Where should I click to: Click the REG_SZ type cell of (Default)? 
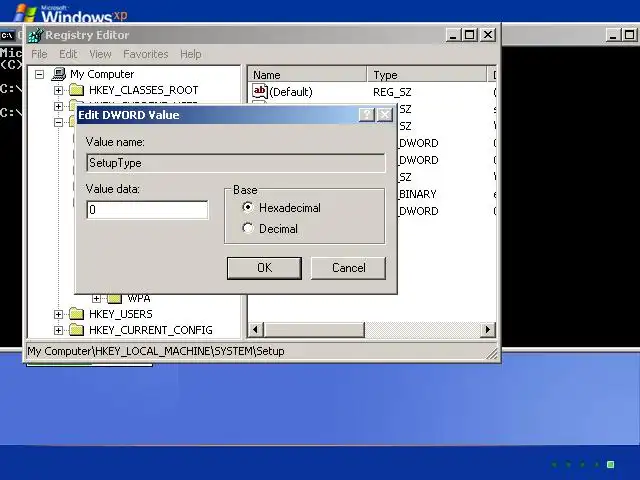[x=392, y=92]
